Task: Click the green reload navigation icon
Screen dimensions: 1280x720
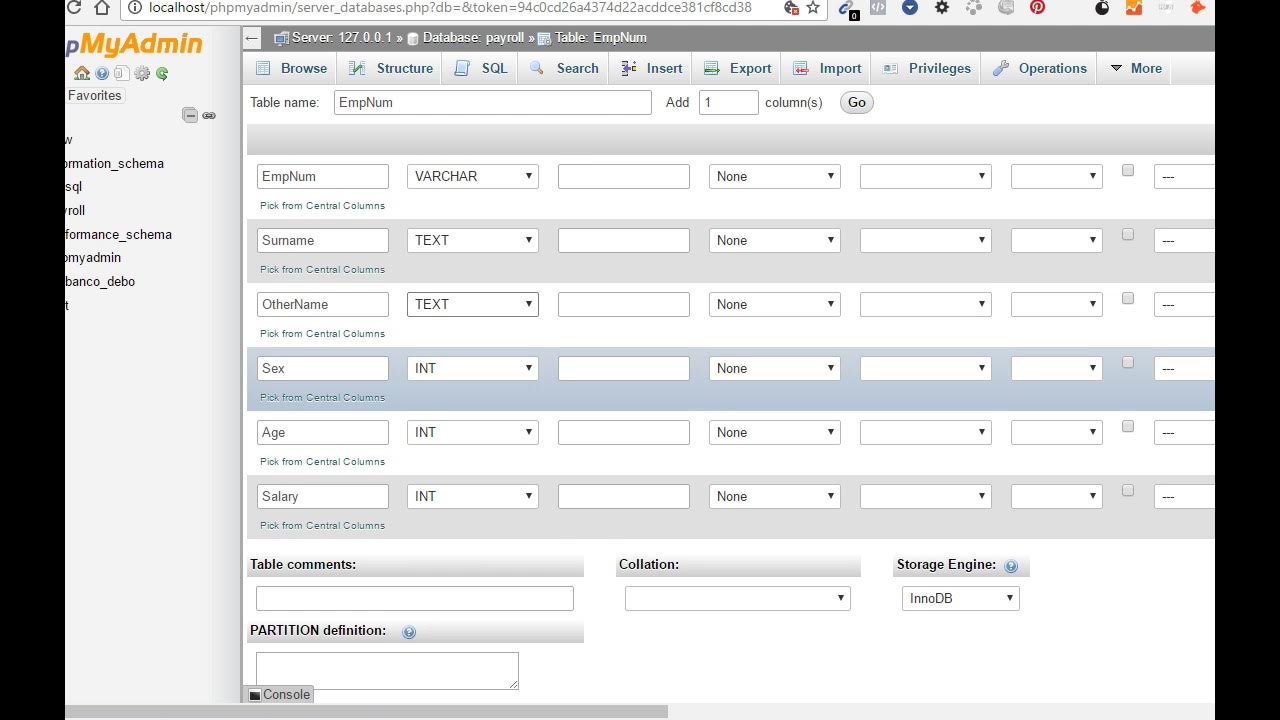Action: tap(162, 73)
